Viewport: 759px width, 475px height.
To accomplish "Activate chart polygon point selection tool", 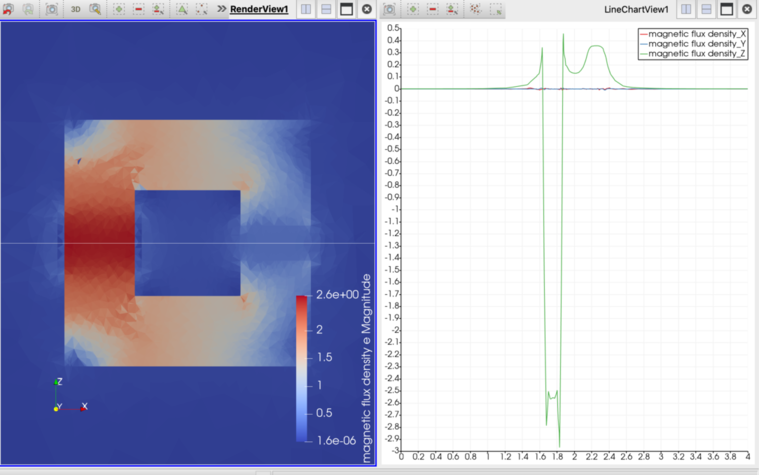I will tap(475, 9).
